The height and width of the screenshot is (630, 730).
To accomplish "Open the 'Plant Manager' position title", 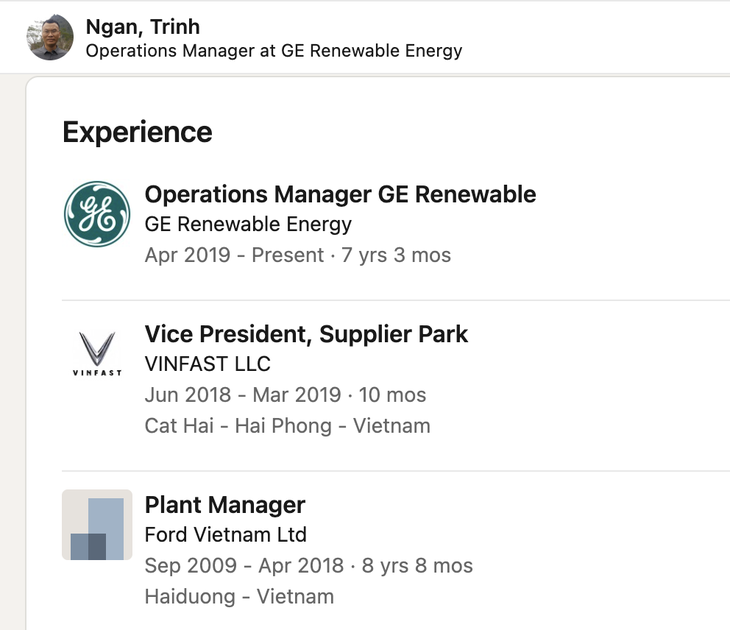I will pyautogui.click(x=225, y=505).
